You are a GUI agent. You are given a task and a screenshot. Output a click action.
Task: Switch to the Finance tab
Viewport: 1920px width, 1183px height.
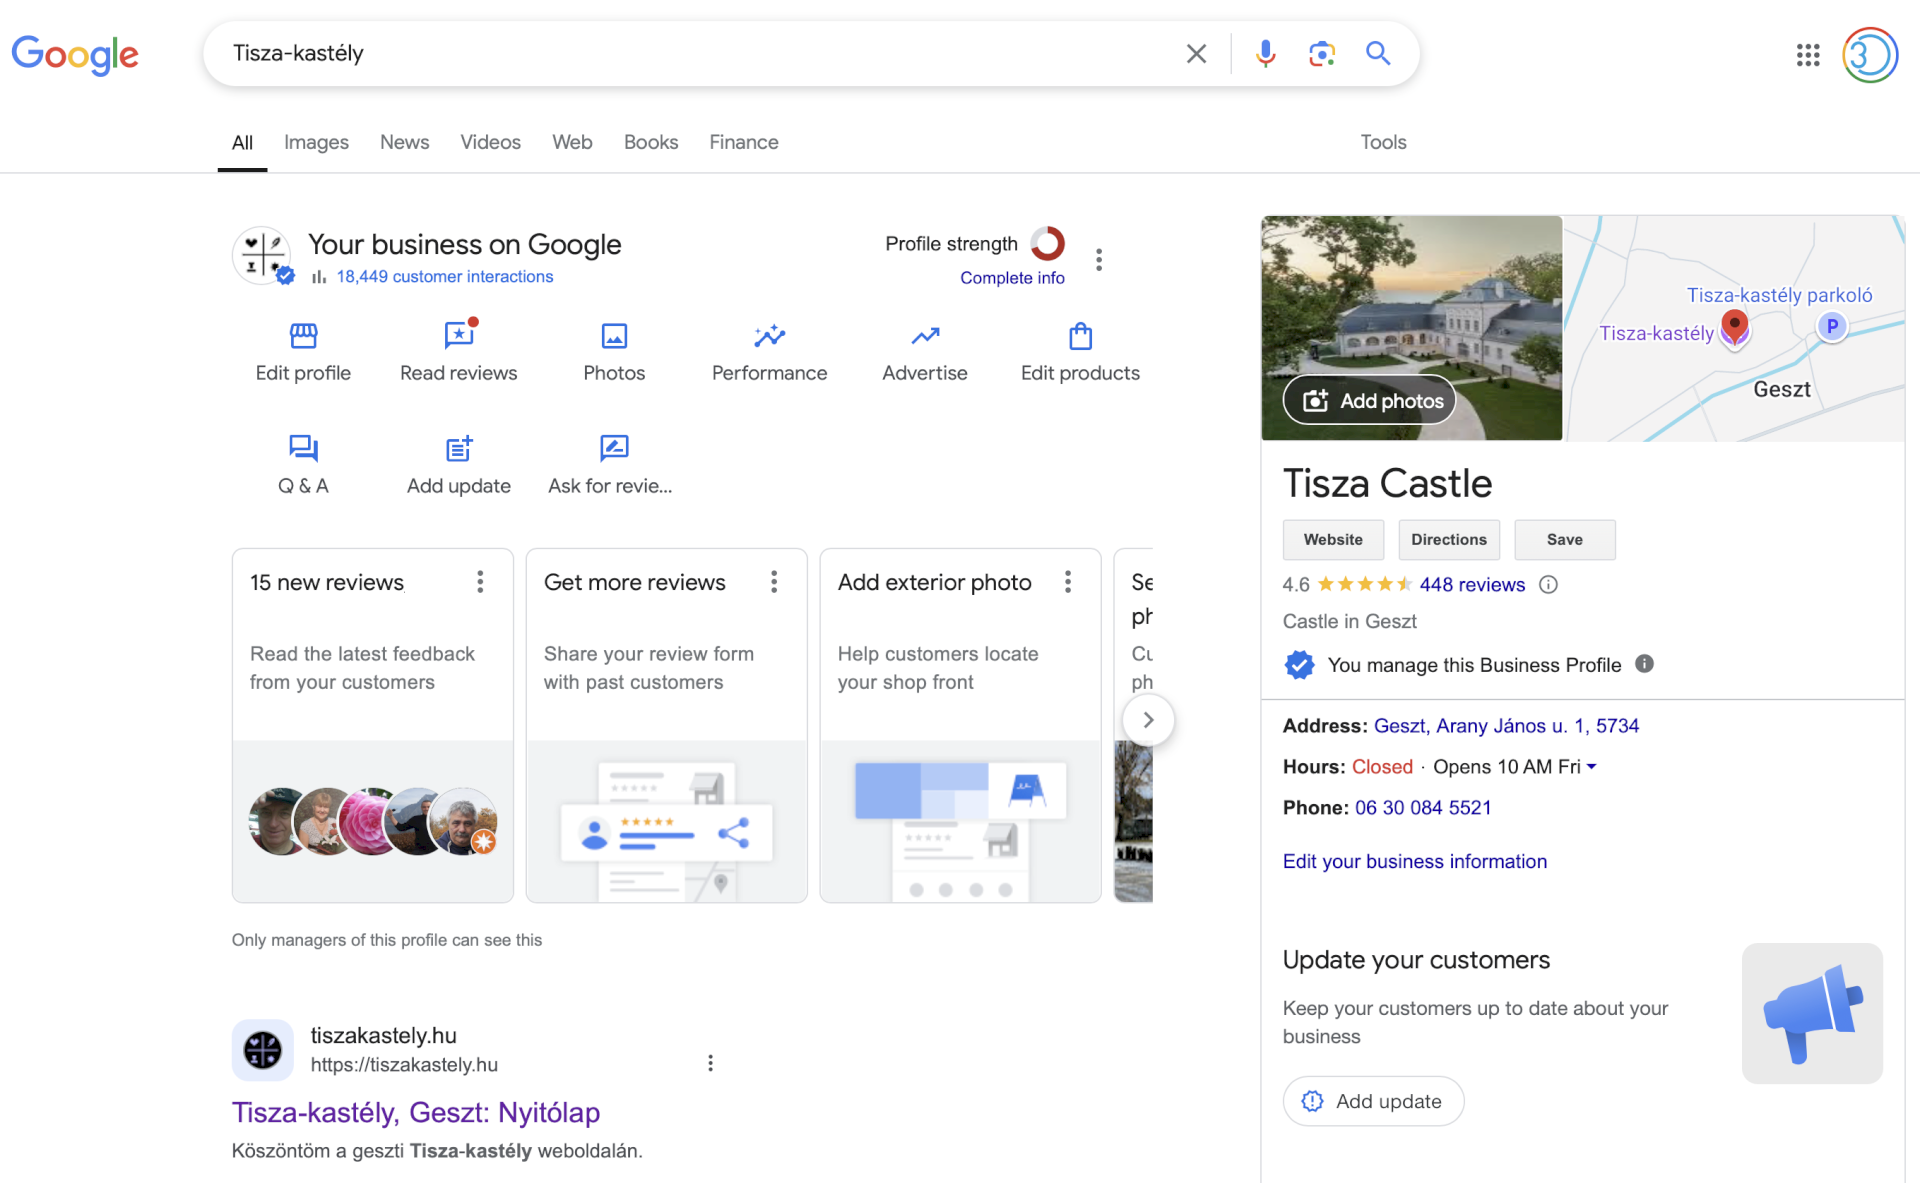pyautogui.click(x=744, y=143)
